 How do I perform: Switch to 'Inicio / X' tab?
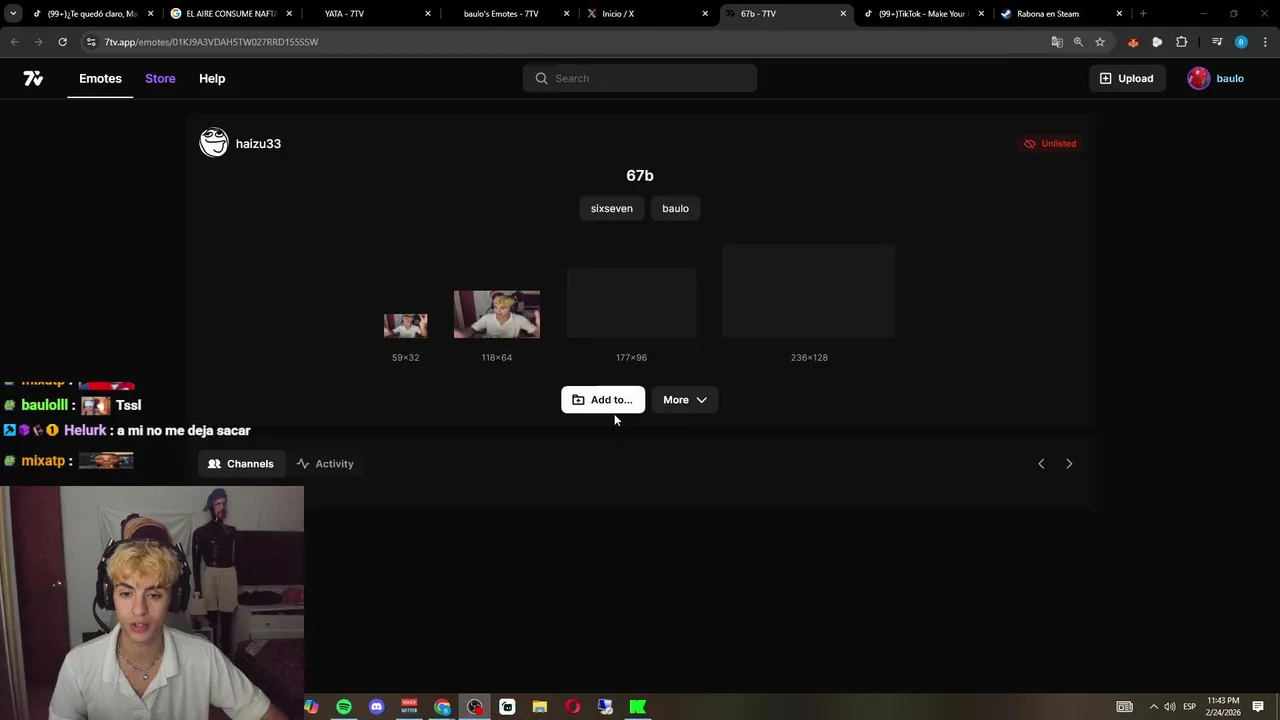(648, 14)
